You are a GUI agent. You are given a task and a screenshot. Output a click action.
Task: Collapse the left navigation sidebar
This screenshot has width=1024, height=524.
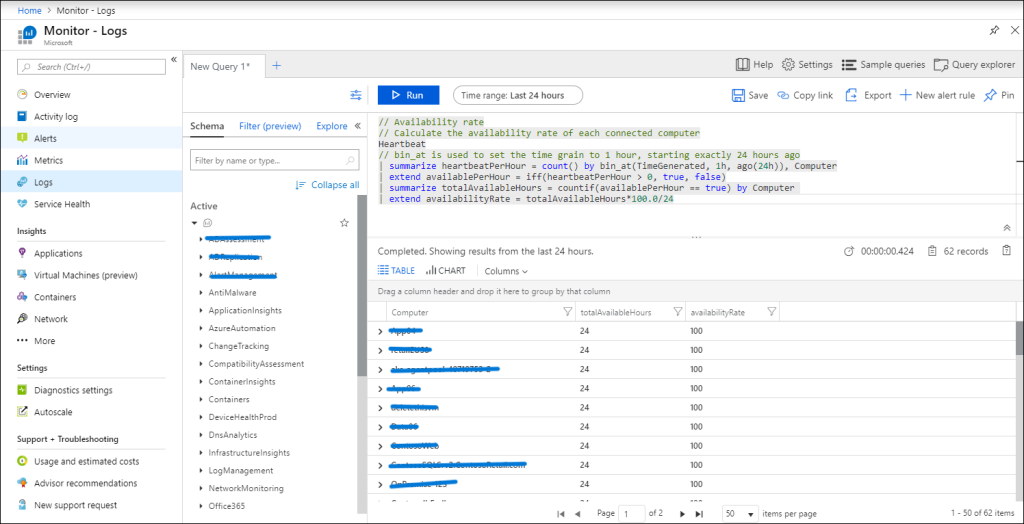(174, 59)
